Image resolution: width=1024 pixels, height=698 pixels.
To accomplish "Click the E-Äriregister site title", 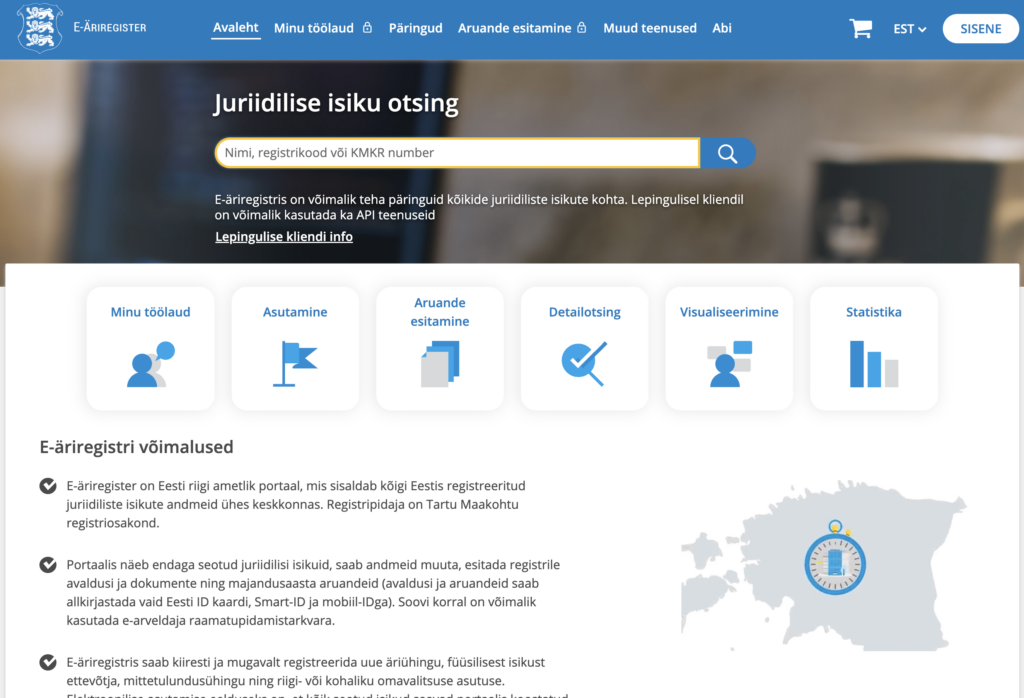I will [110, 27].
